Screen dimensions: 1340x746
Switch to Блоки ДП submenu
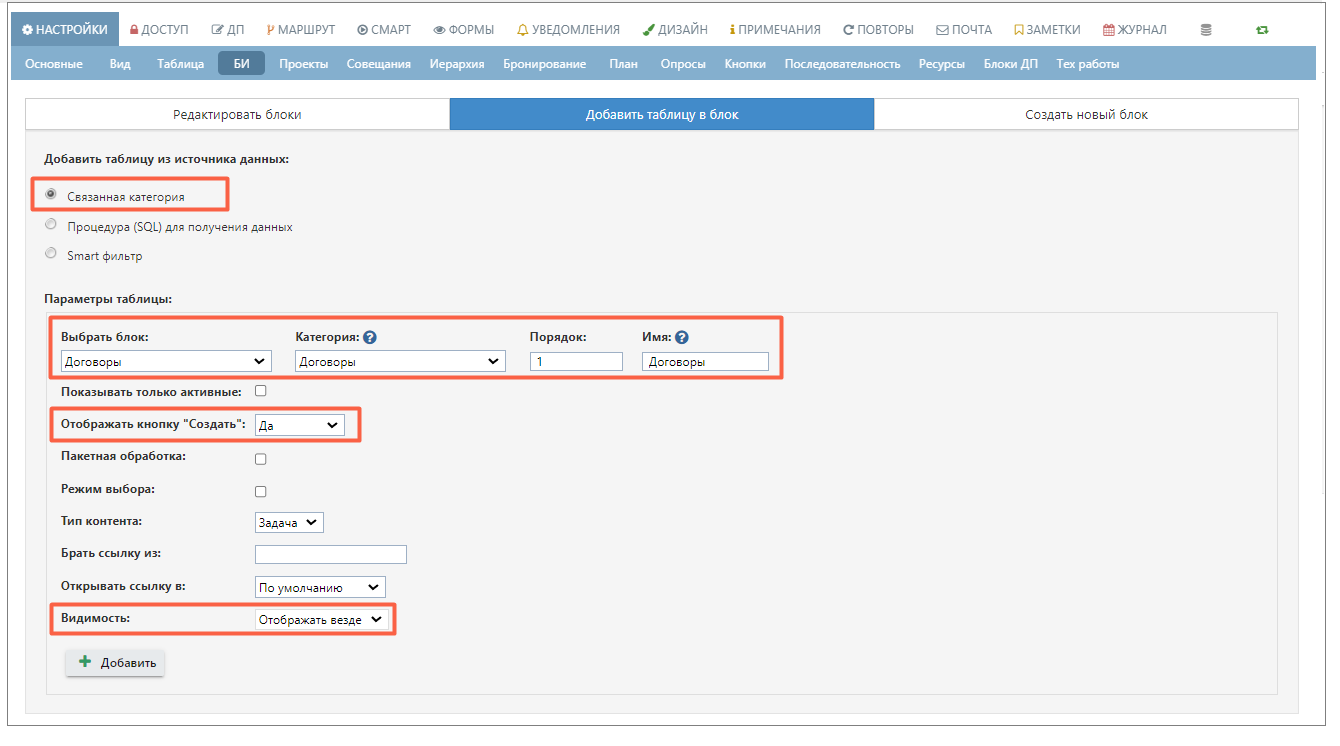[x=1011, y=64]
